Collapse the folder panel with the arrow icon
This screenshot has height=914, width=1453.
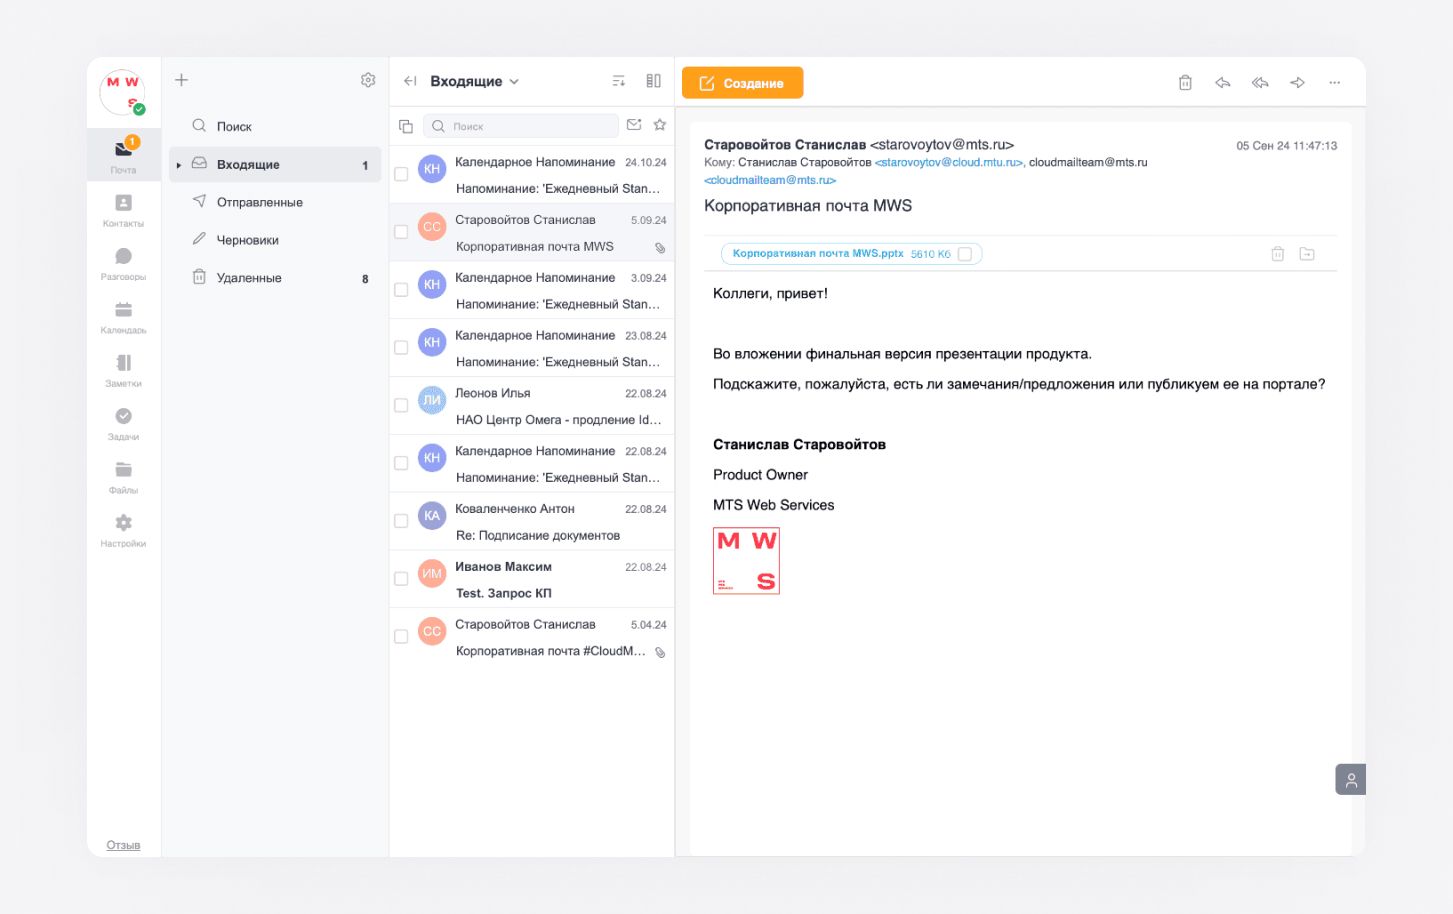410,81
